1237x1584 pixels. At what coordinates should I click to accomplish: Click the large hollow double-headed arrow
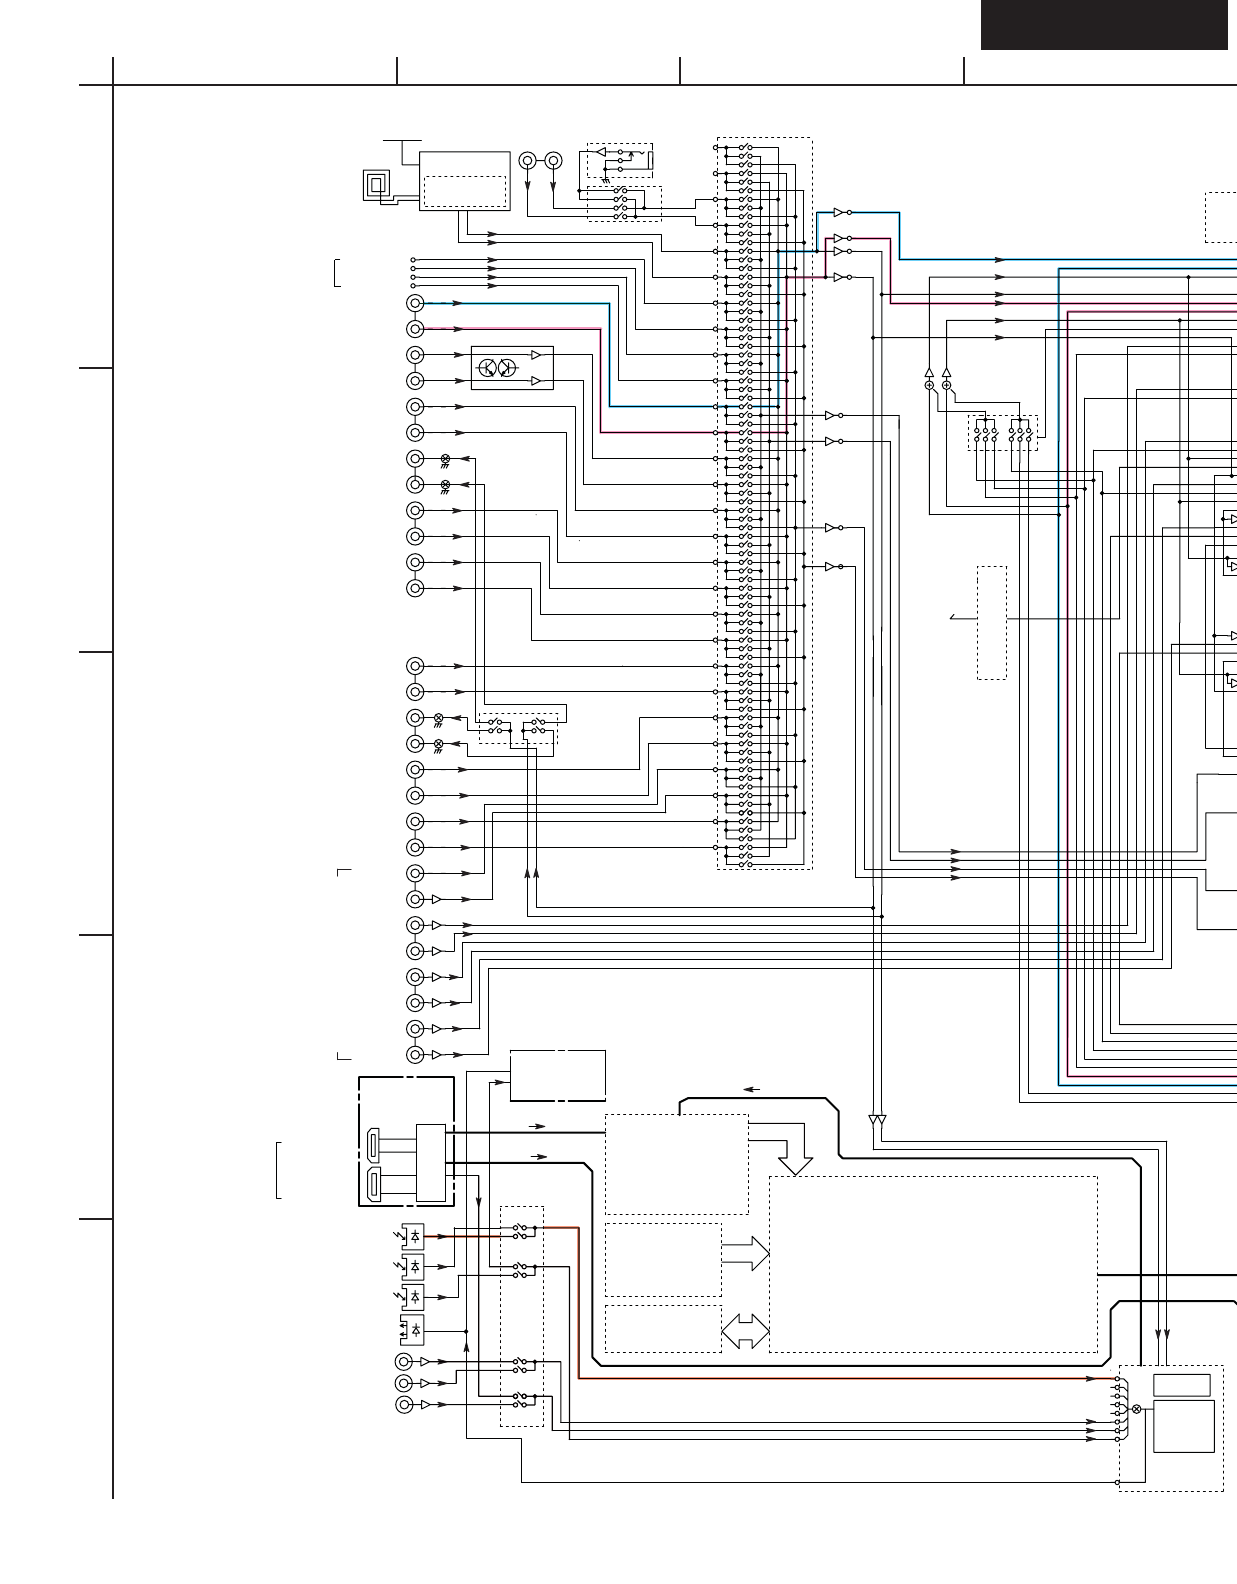tap(746, 1332)
